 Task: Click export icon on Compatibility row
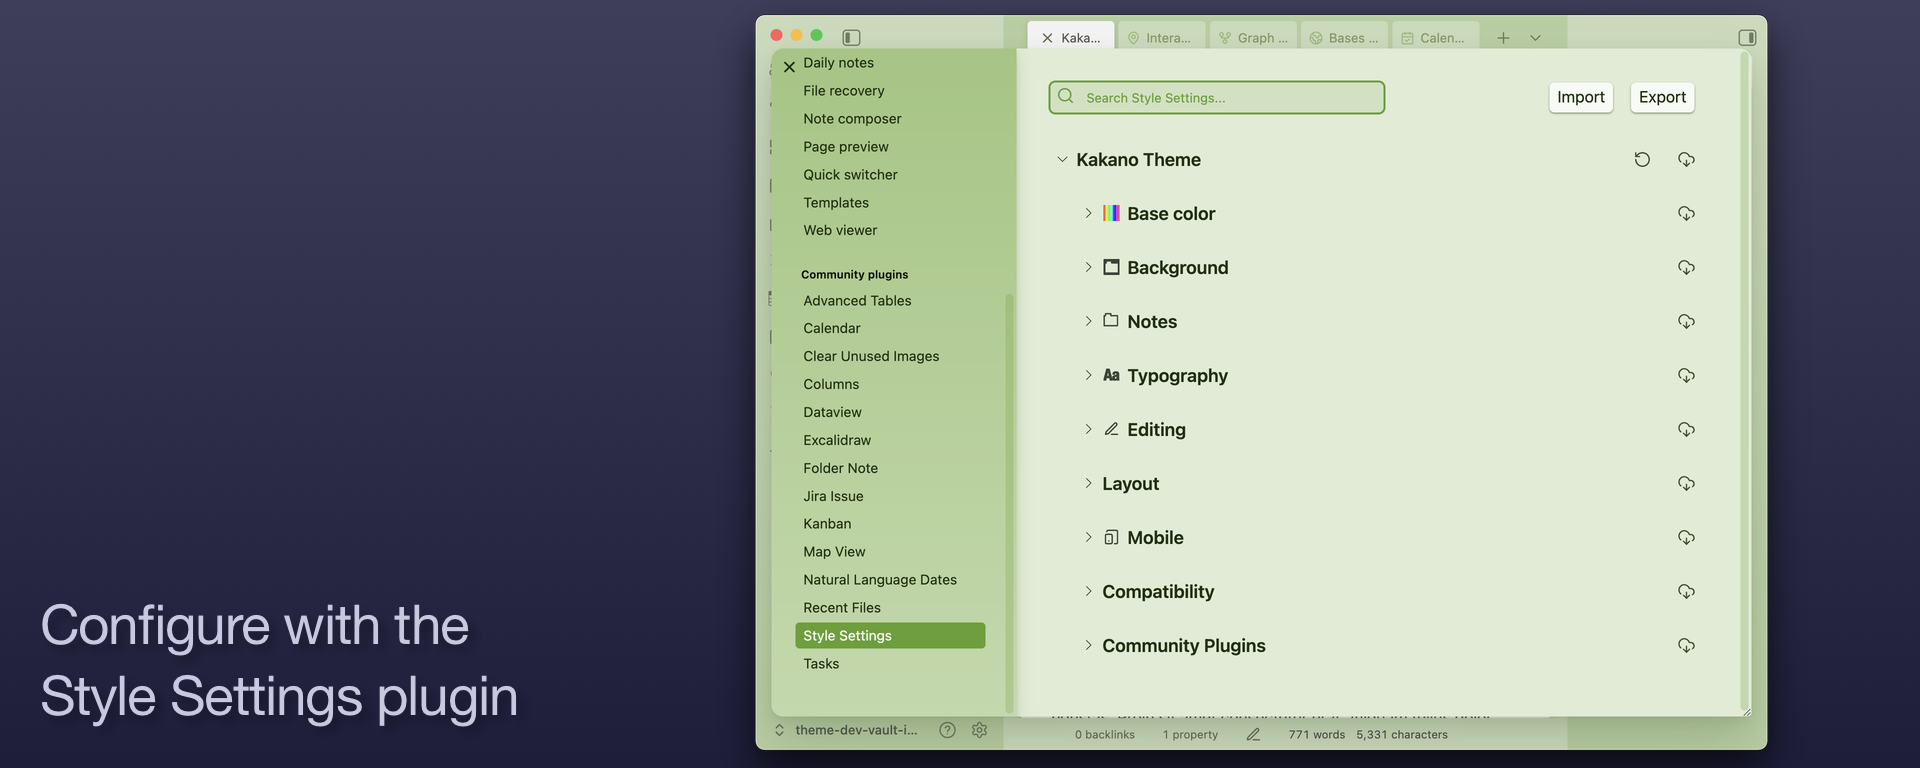tap(1686, 592)
